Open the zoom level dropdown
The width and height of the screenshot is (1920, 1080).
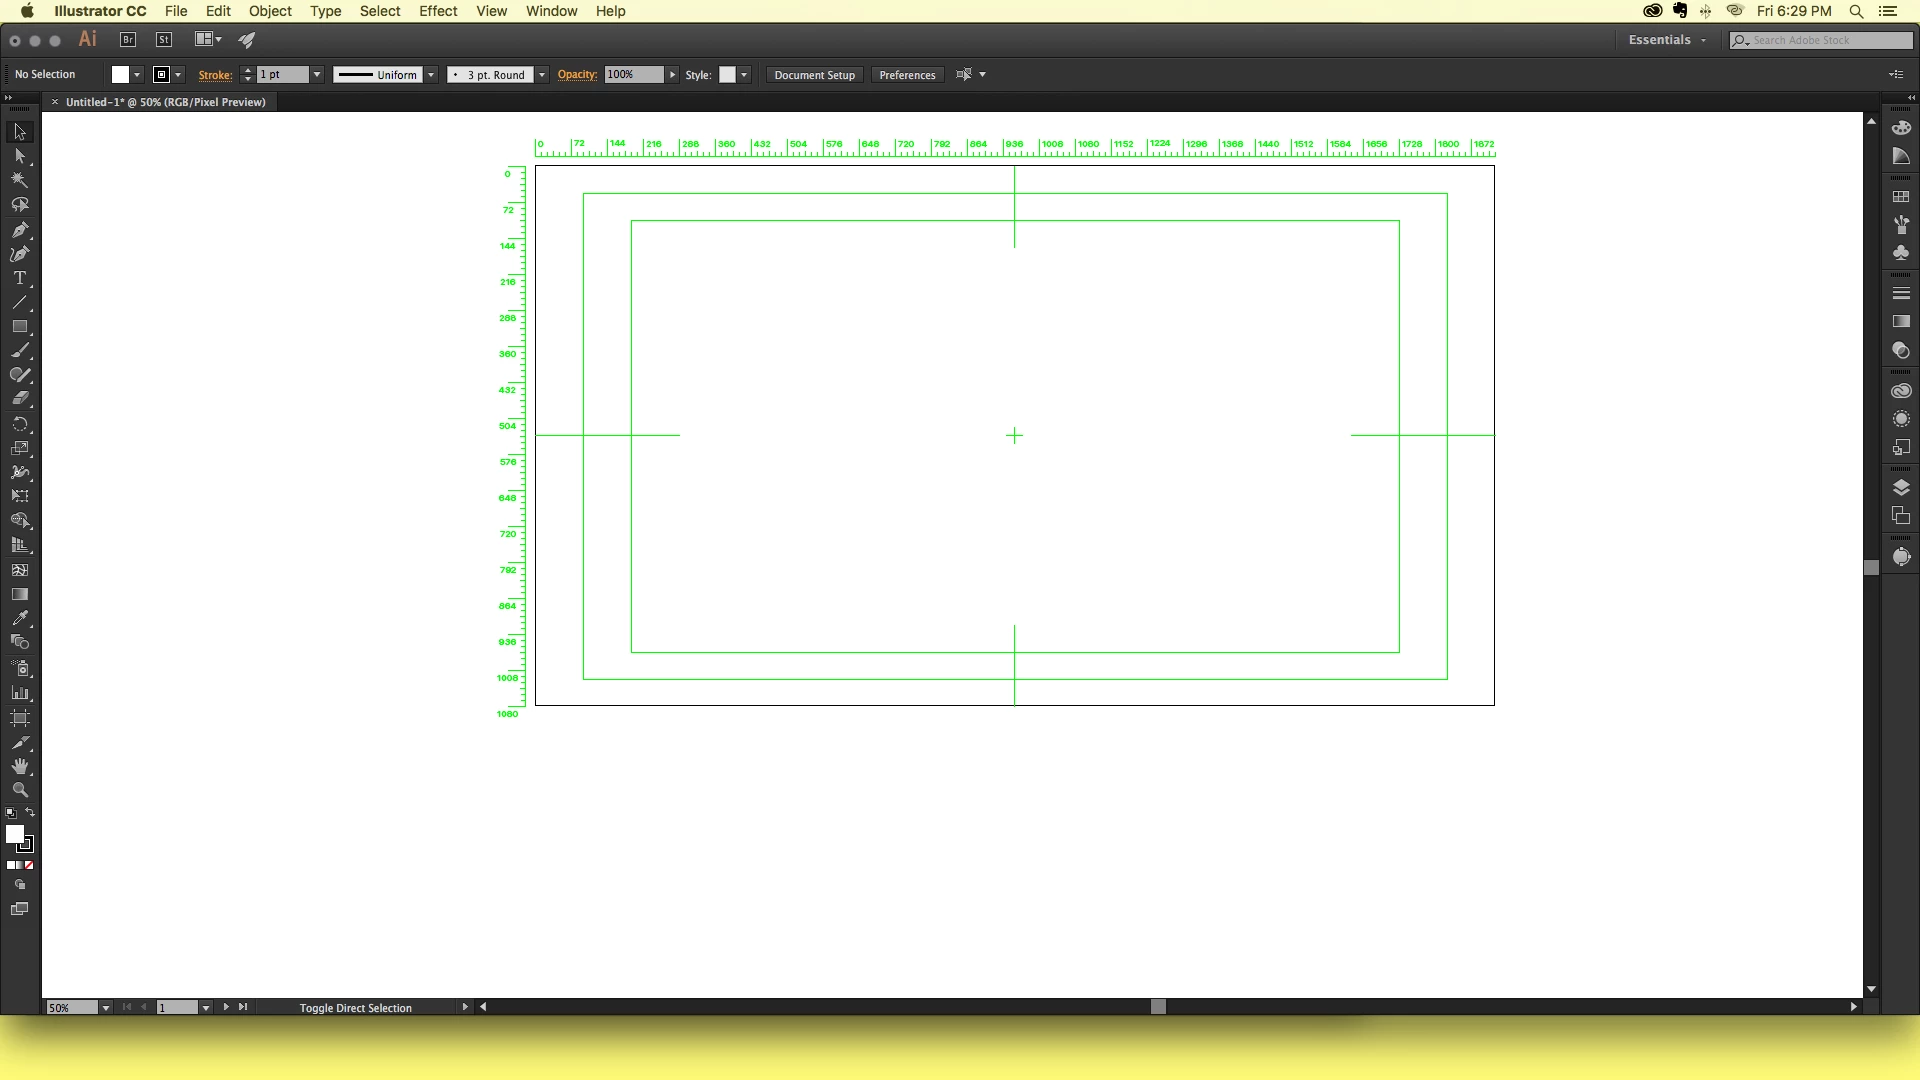point(105,1008)
